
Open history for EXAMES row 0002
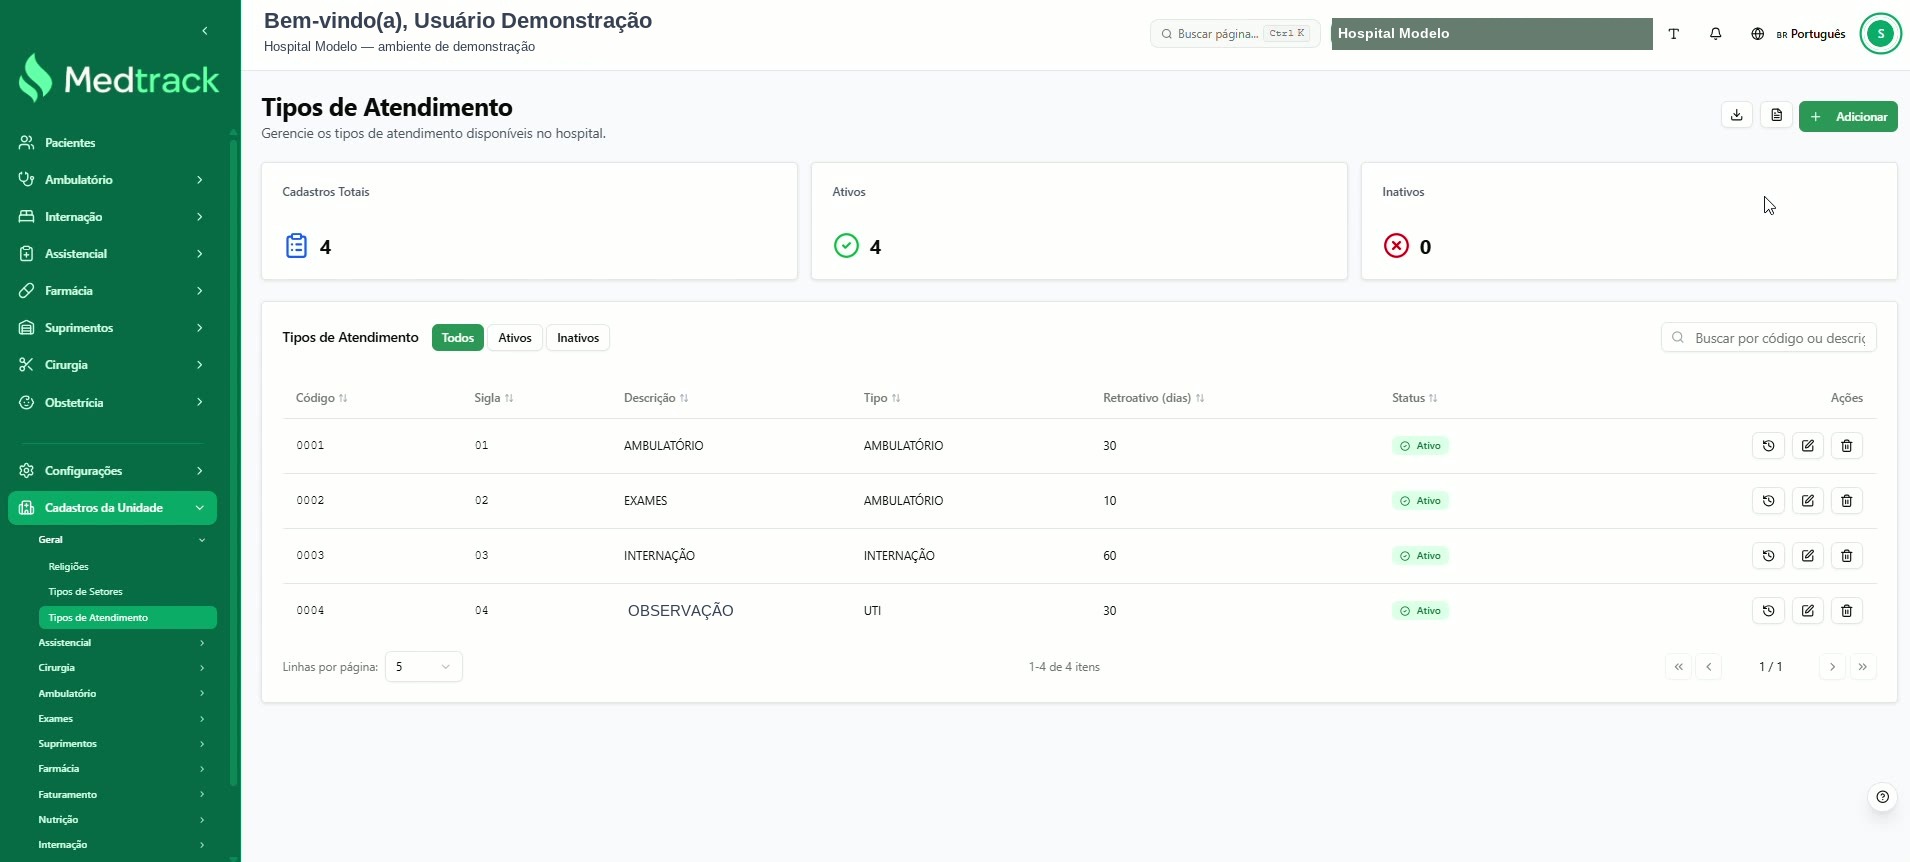click(x=1768, y=501)
